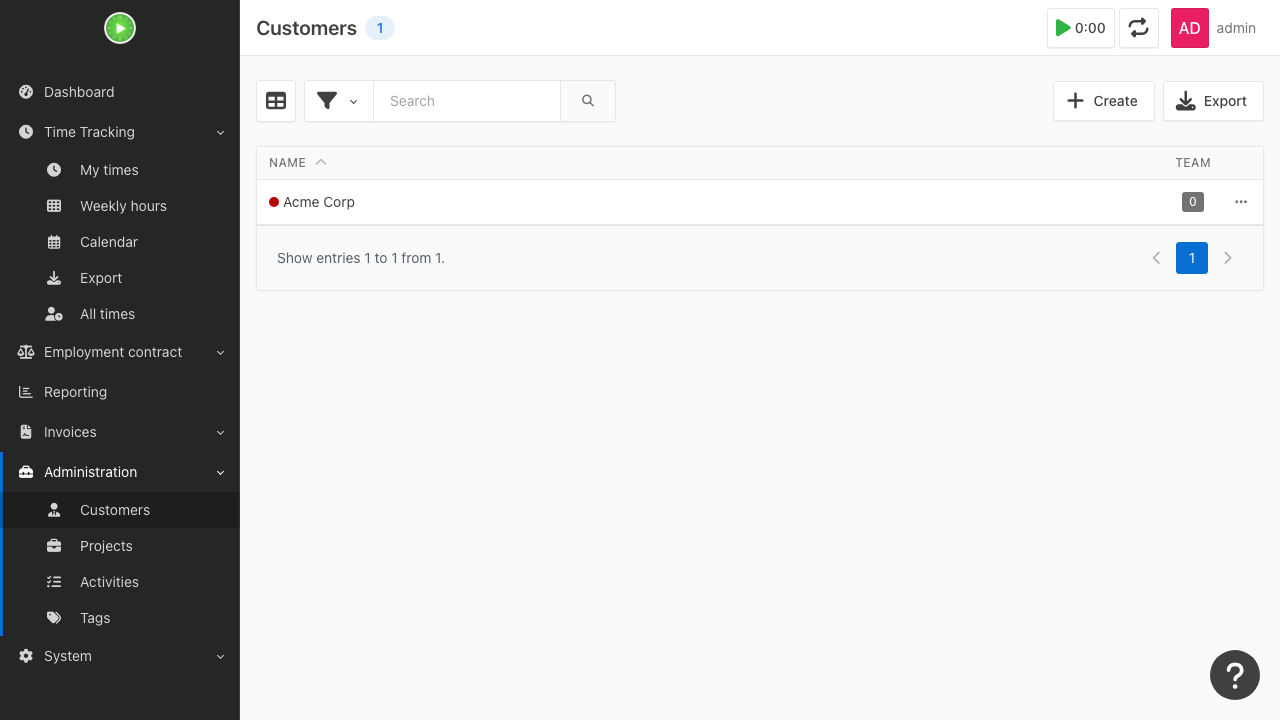Click the user-clock icon beside All times
This screenshot has width=1280, height=720.
54,314
